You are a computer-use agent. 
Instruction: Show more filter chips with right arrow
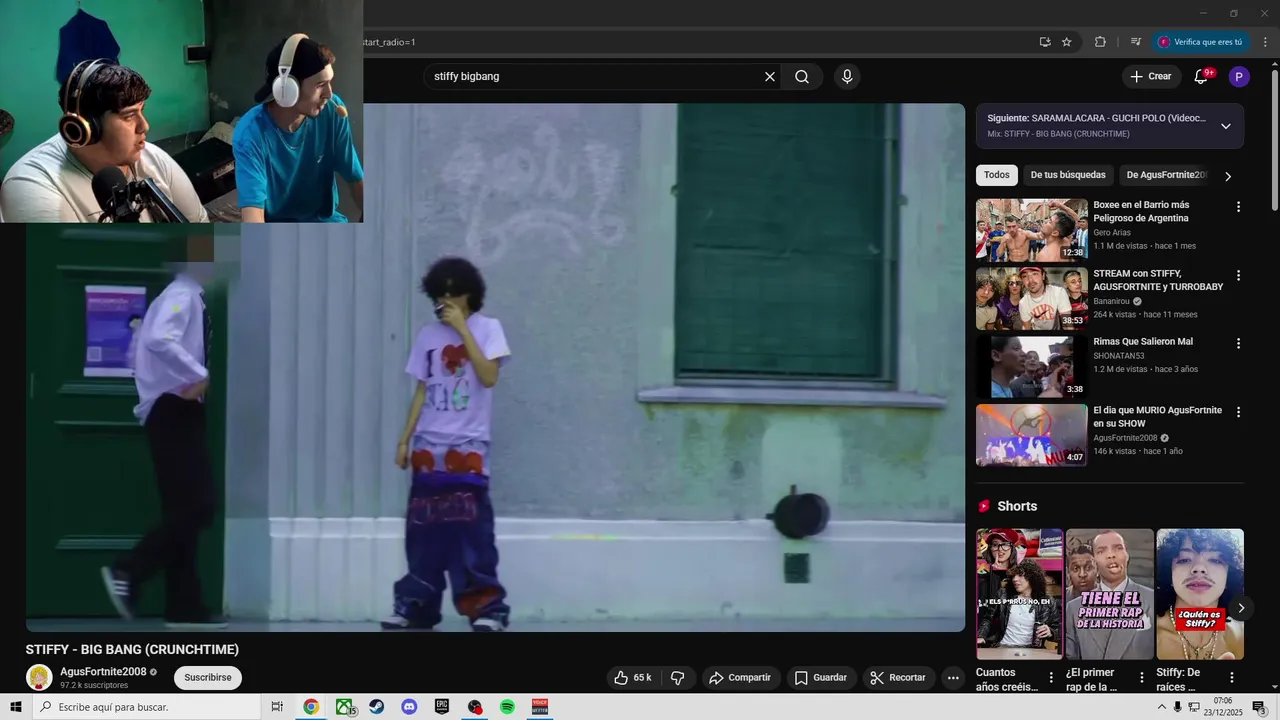pyautogui.click(x=1228, y=176)
